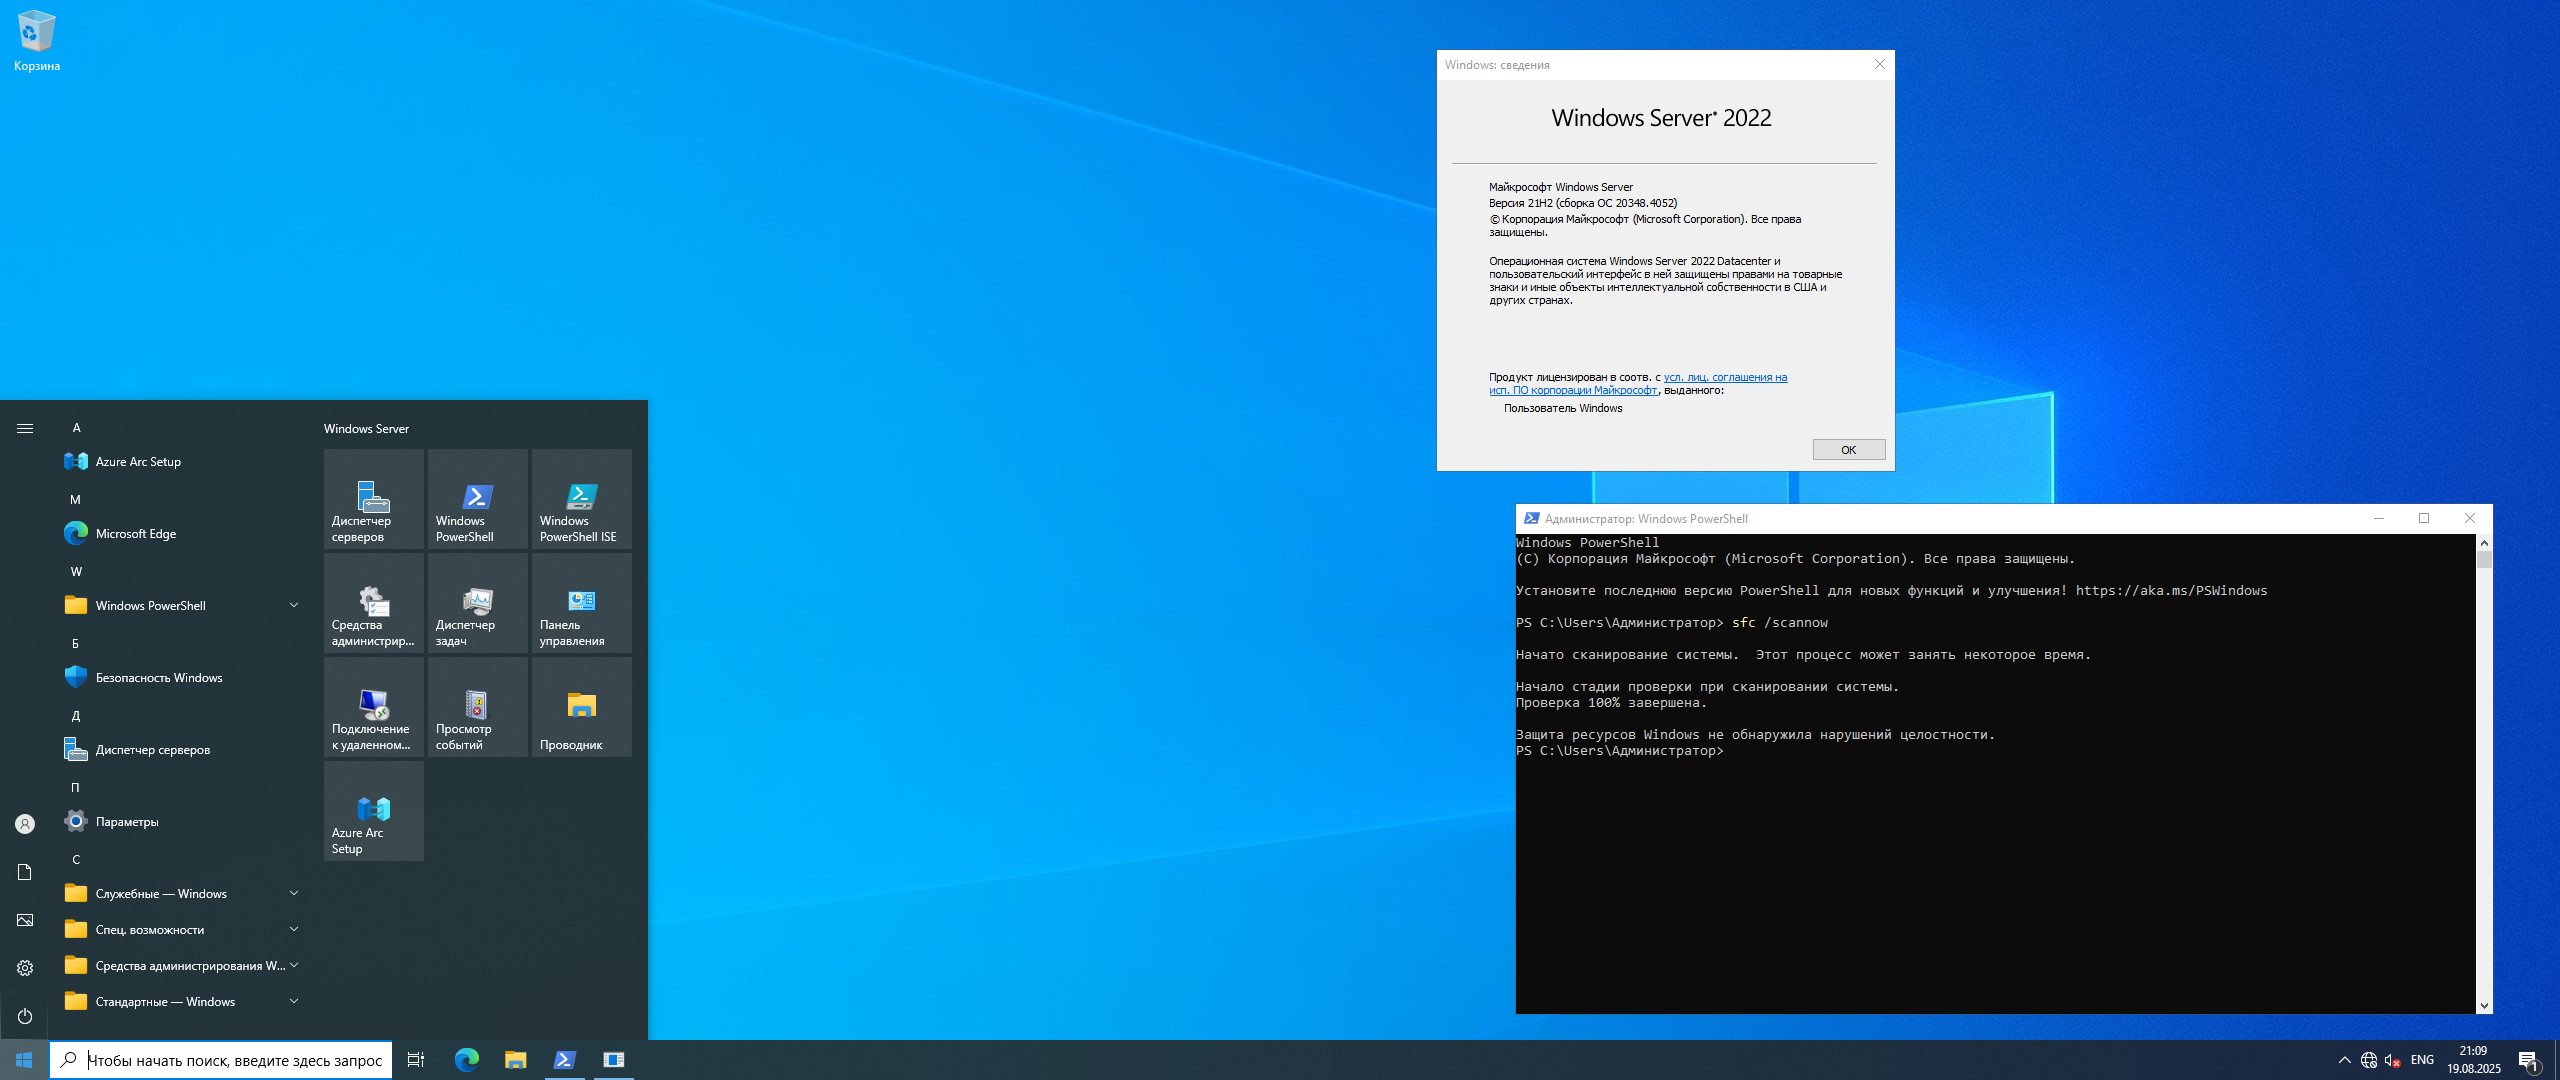
Task: Click the taskbar search input field
Action: point(221,1060)
